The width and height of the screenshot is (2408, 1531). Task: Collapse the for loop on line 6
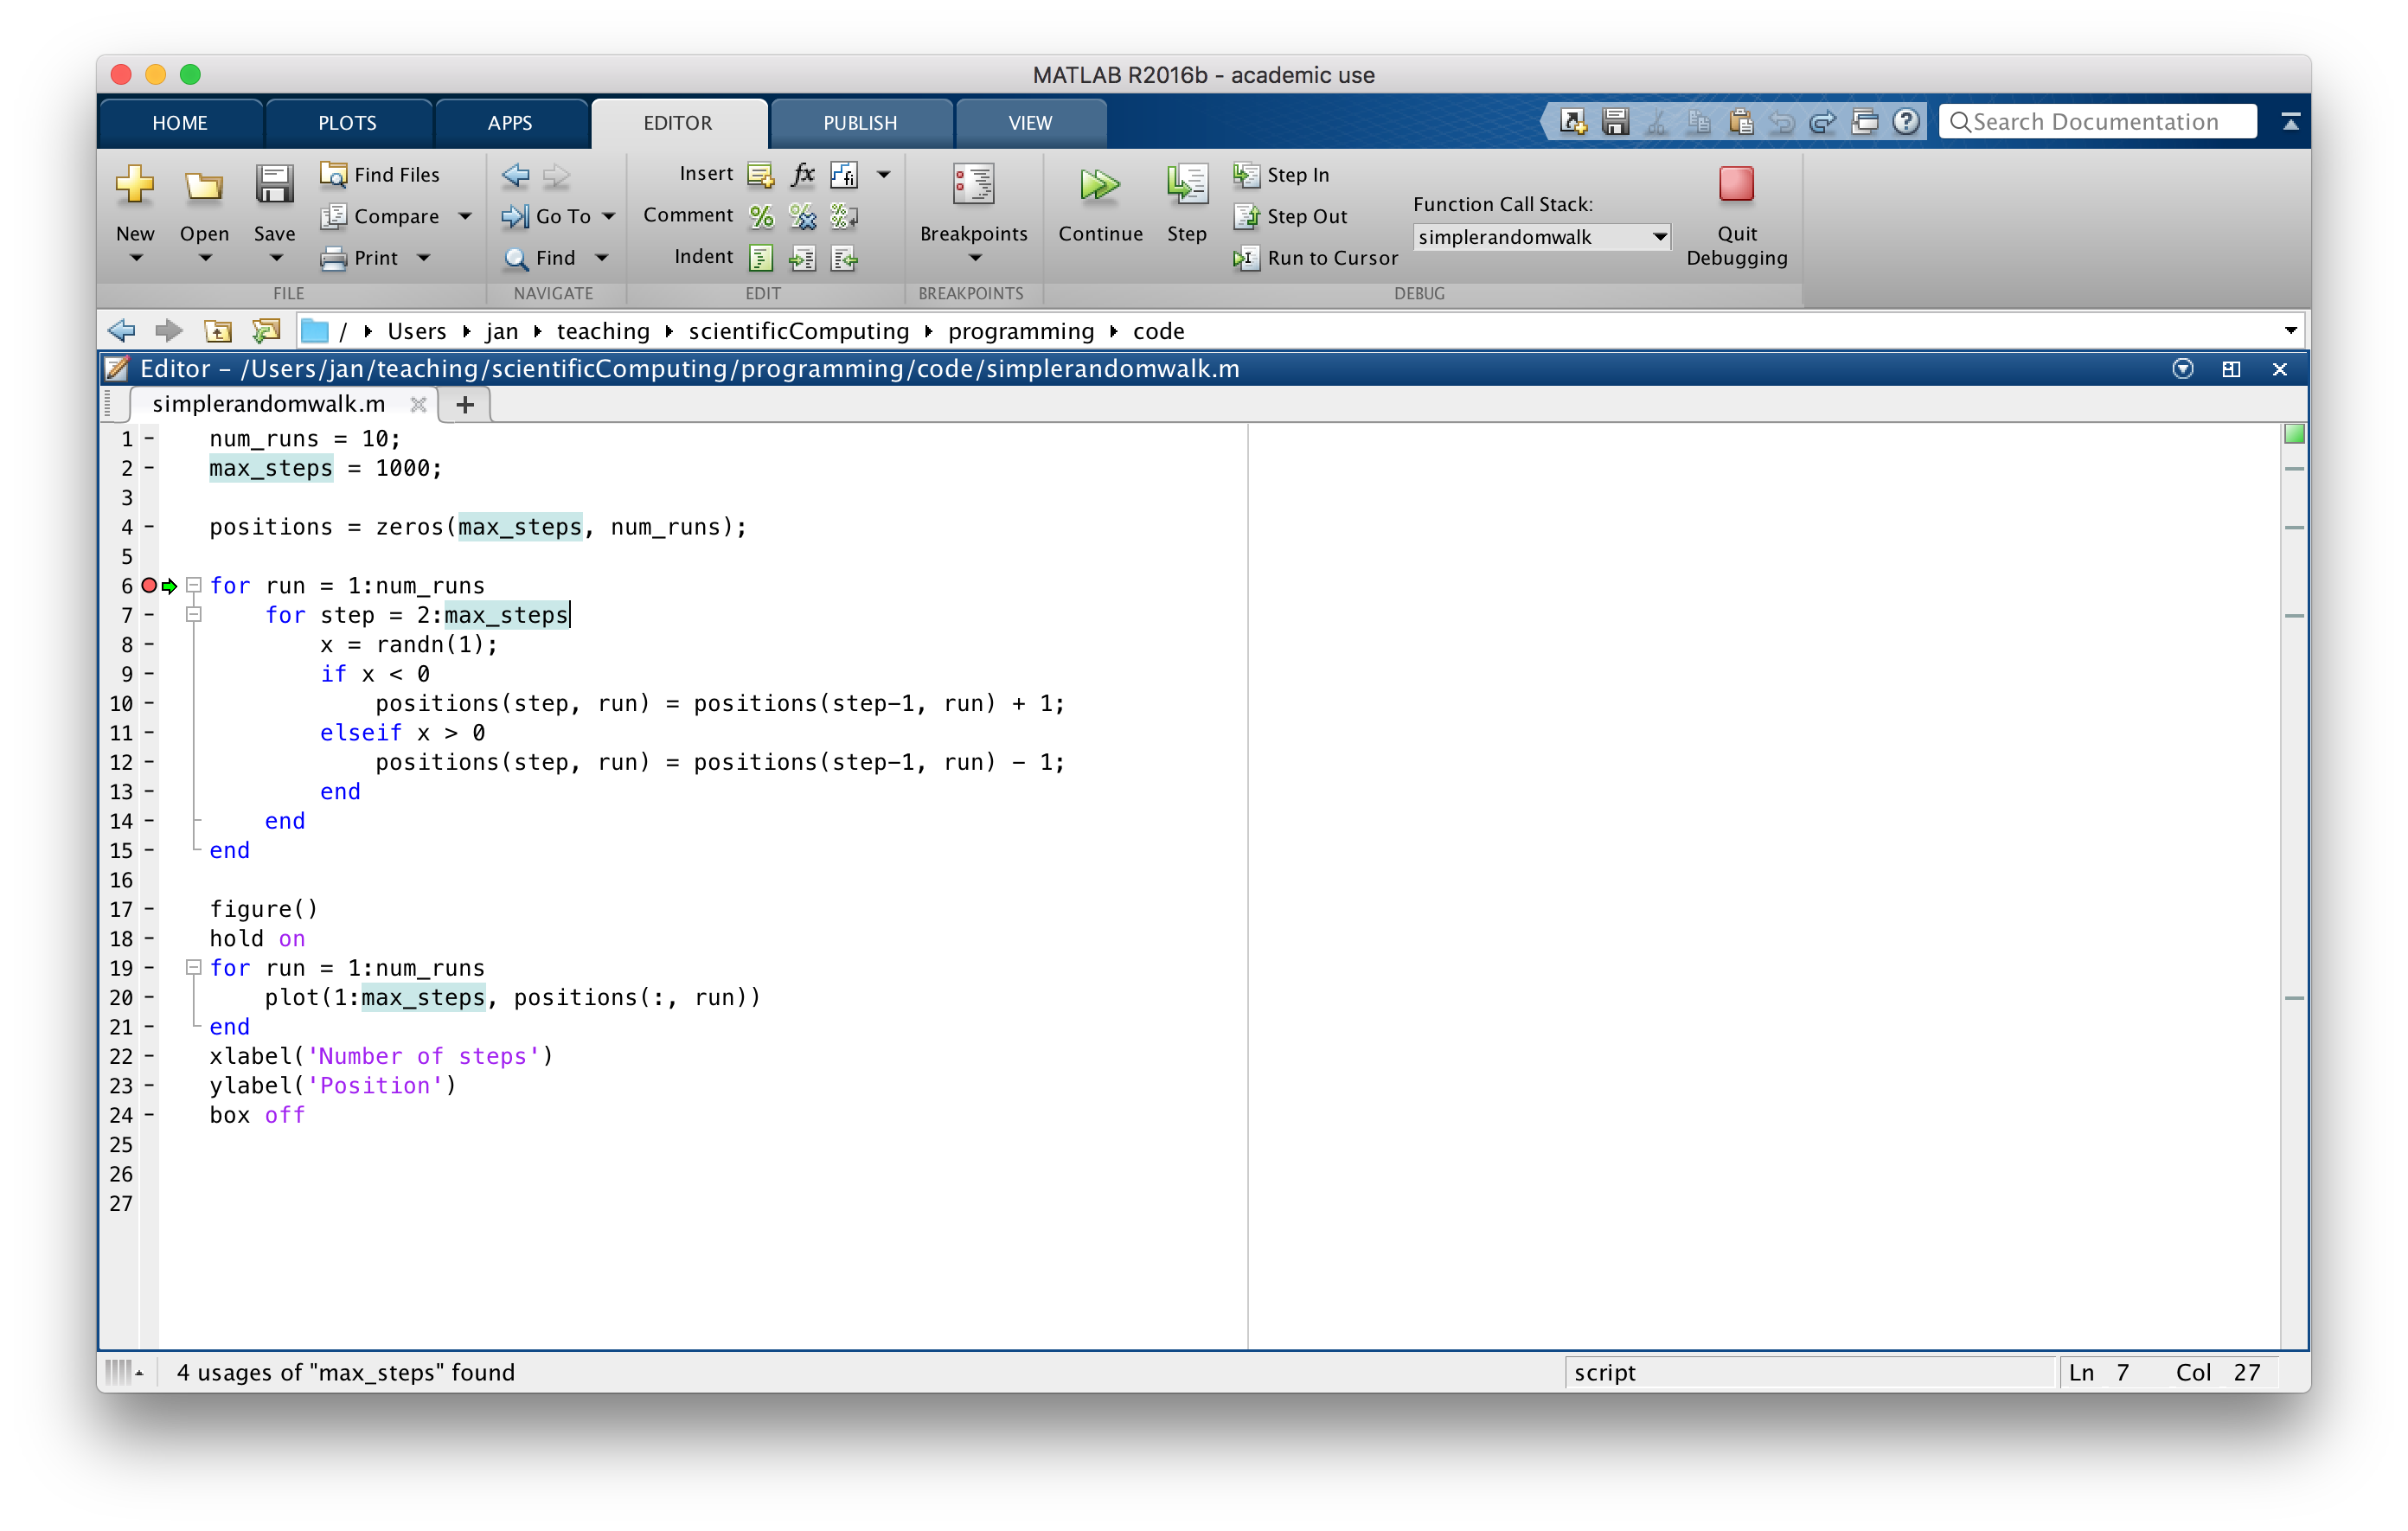[x=194, y=585]
